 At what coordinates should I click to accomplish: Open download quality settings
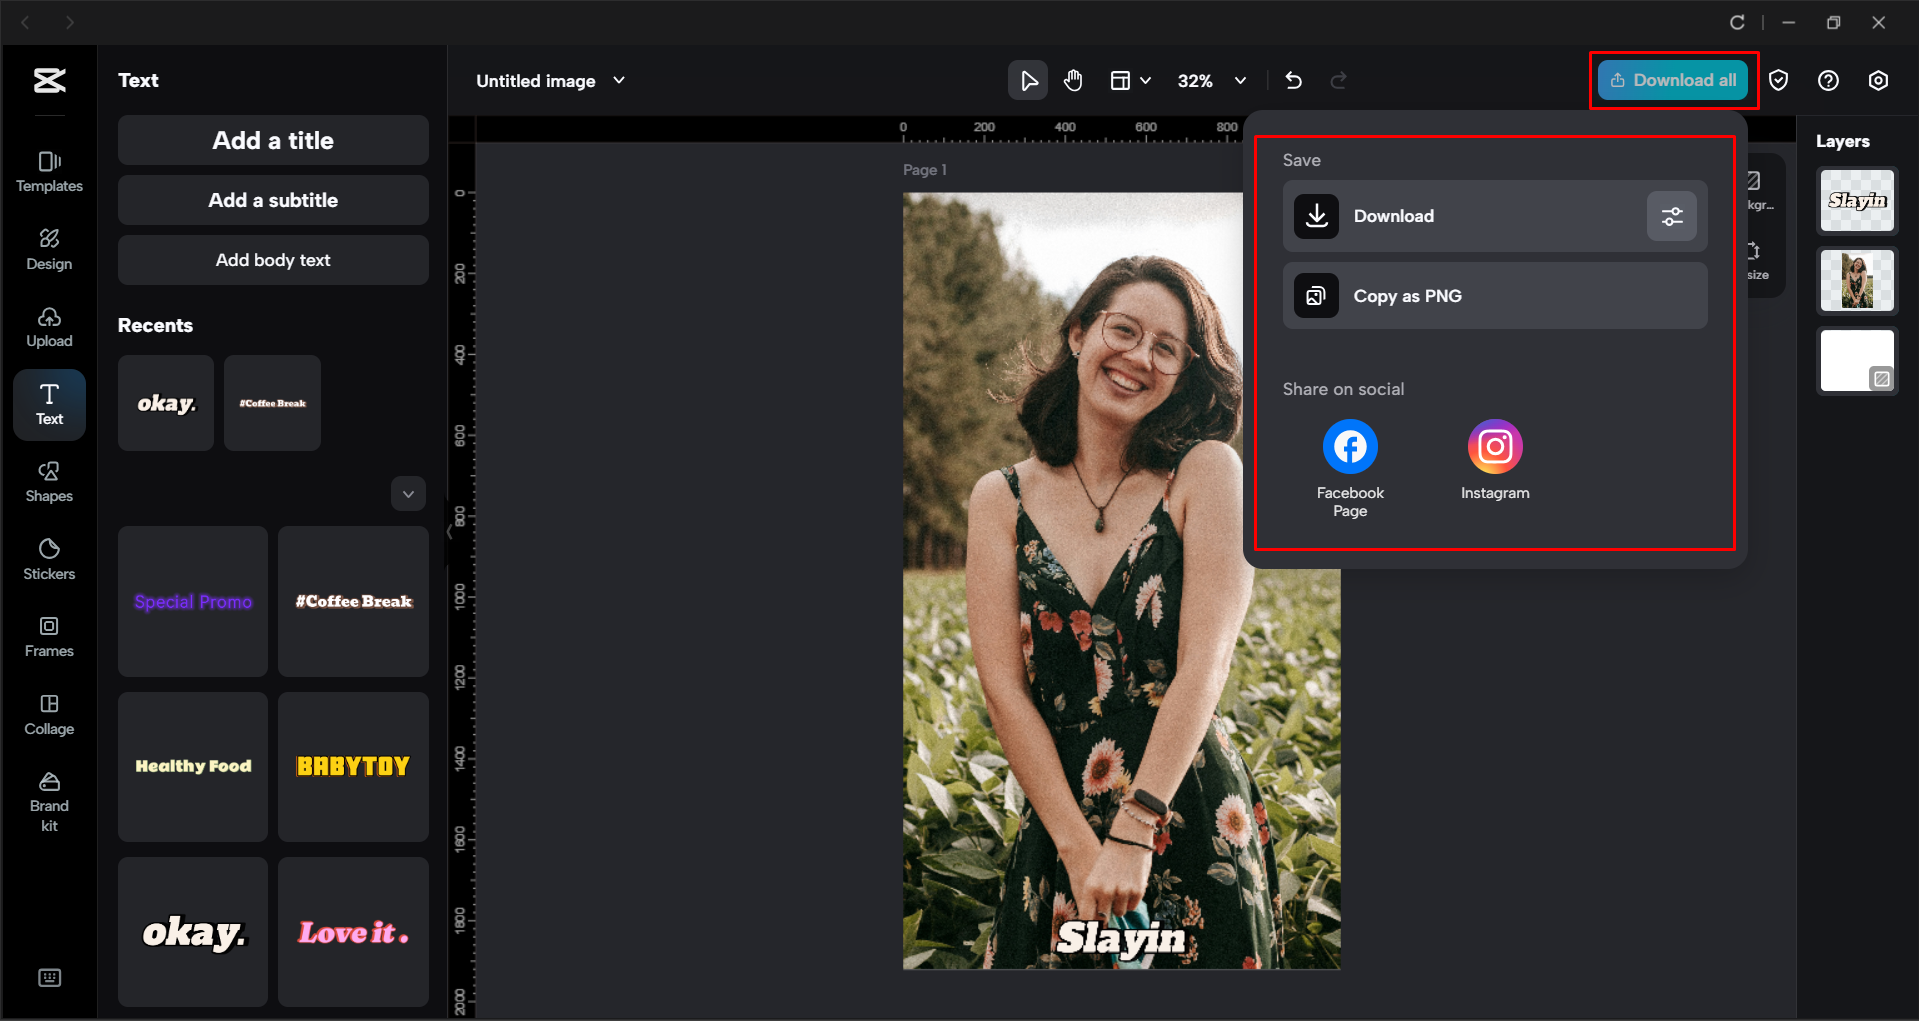click(x=1671, y=216)
